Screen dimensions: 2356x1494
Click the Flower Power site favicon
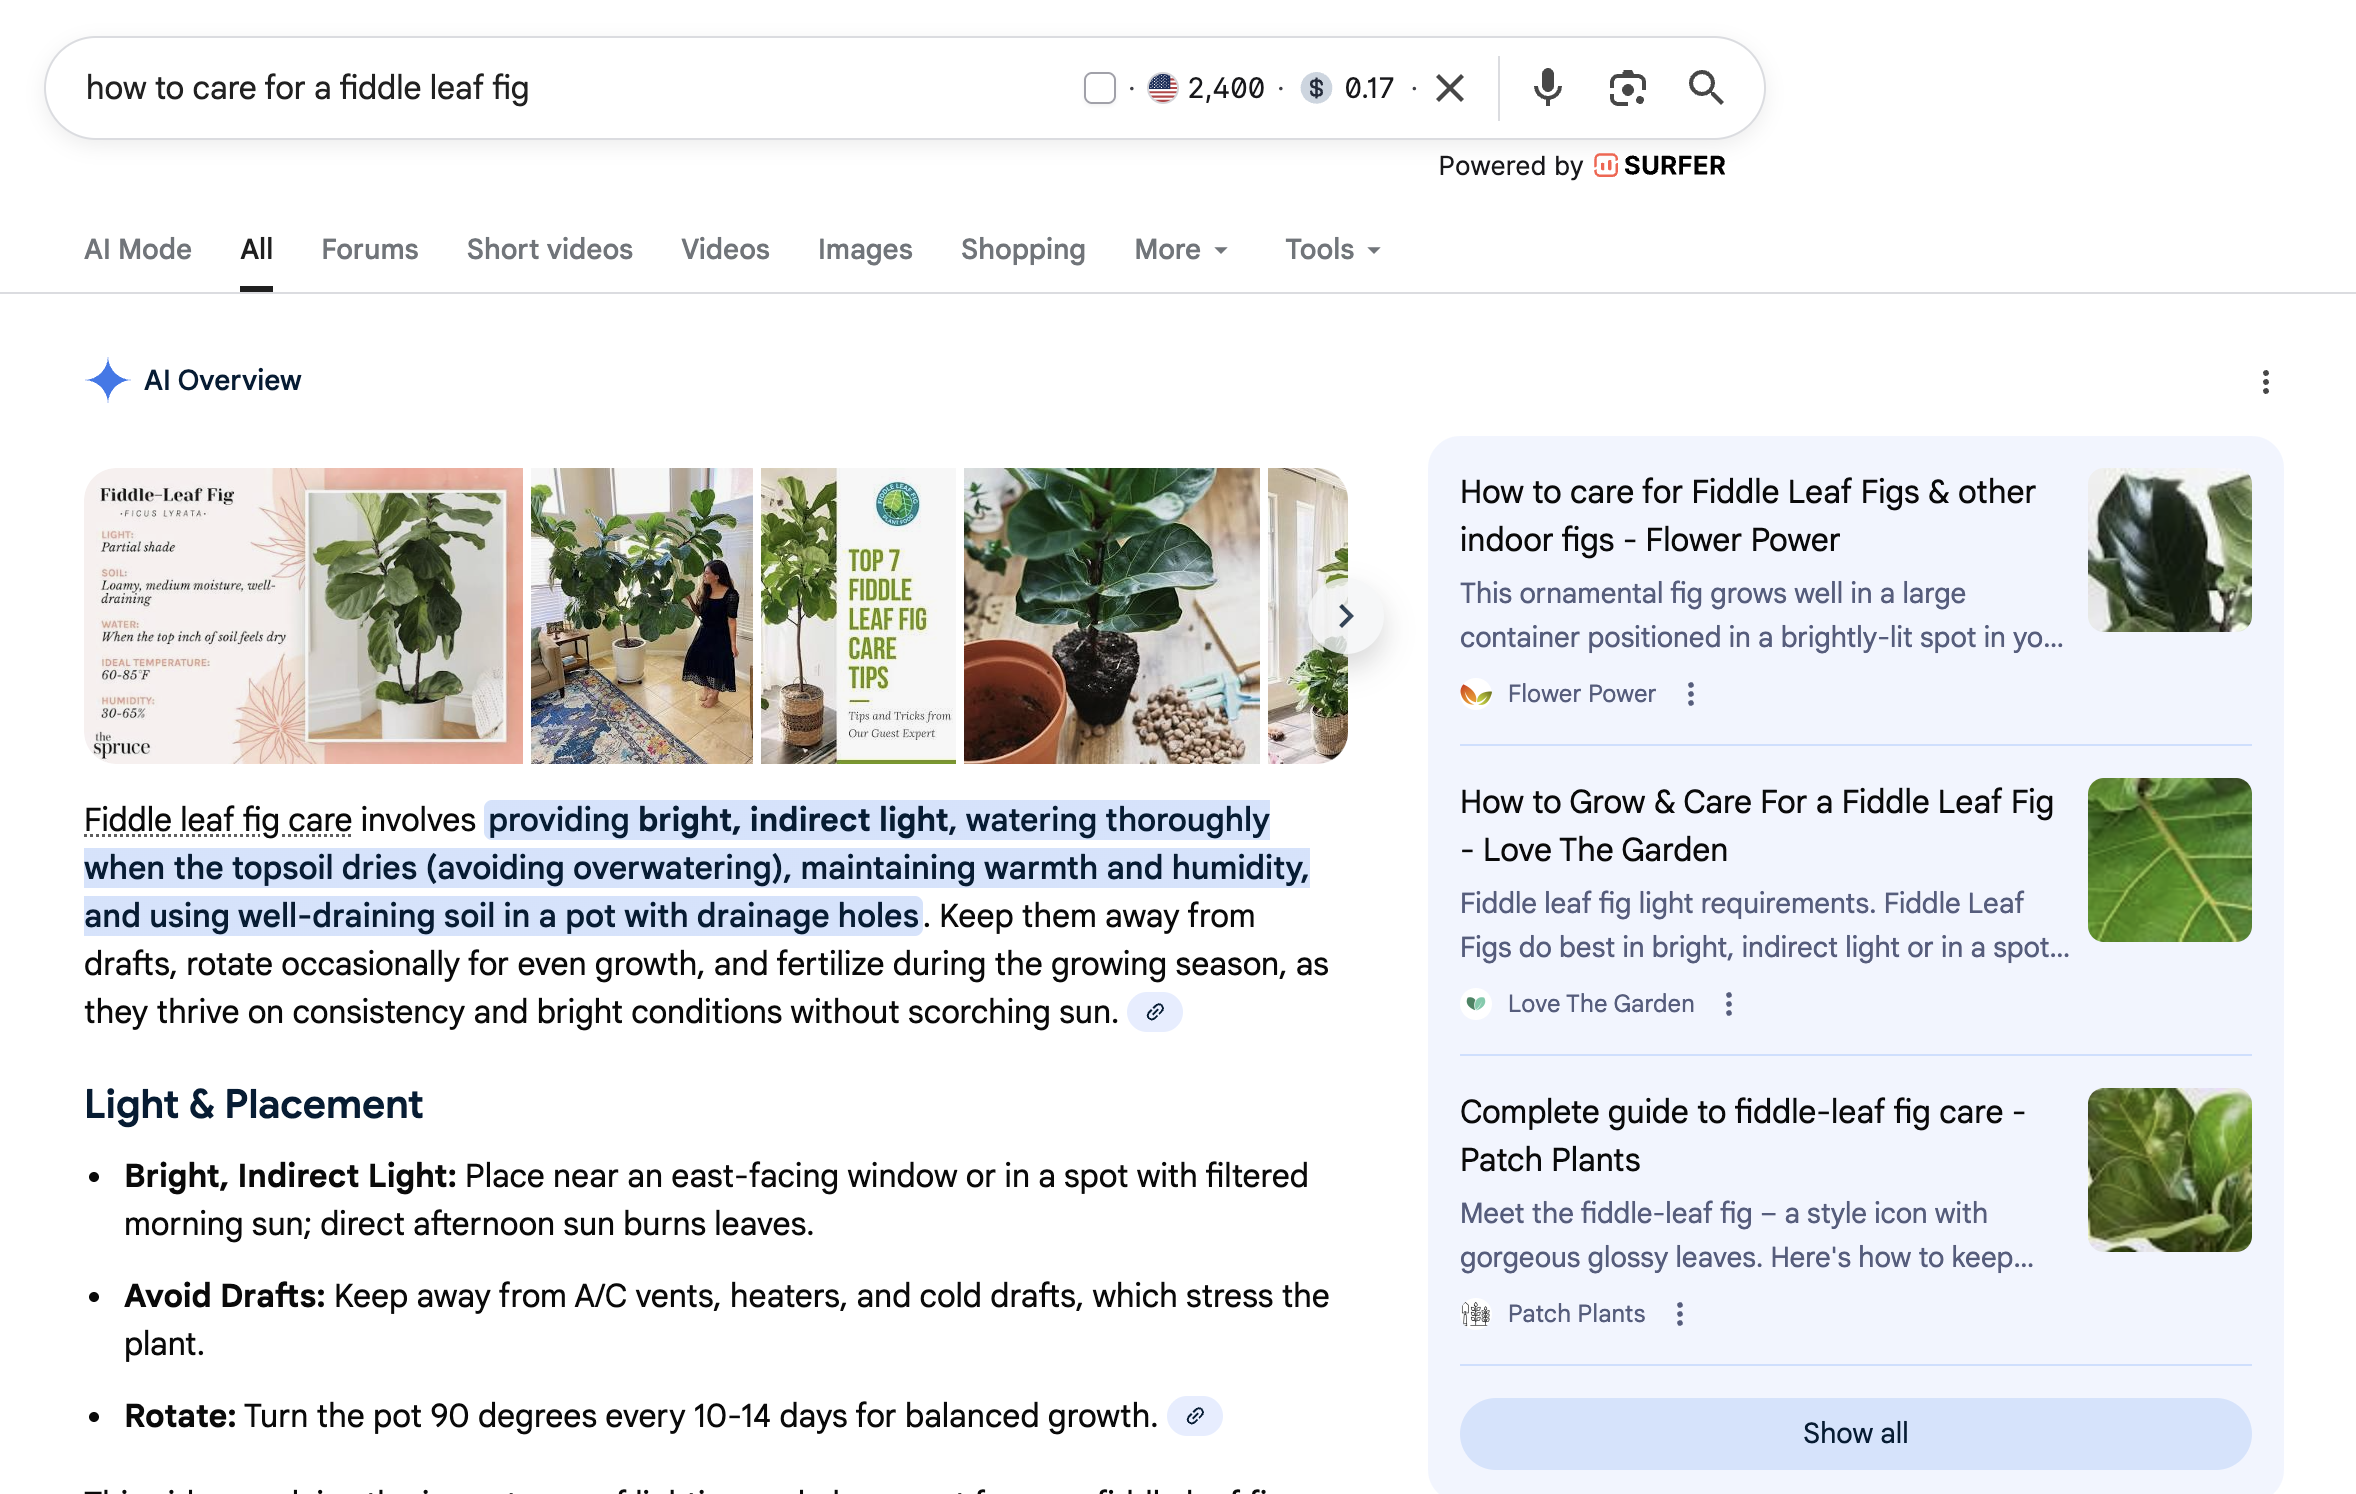pyautogui.click(x=1475, y=693)
